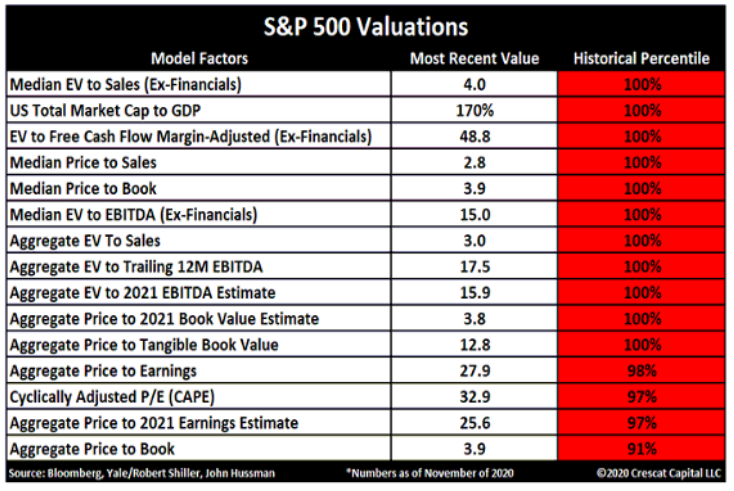Viewport: 734px width, 491px height.
Task: Select the Median Price to Sales label
Action: pos(82,162)
